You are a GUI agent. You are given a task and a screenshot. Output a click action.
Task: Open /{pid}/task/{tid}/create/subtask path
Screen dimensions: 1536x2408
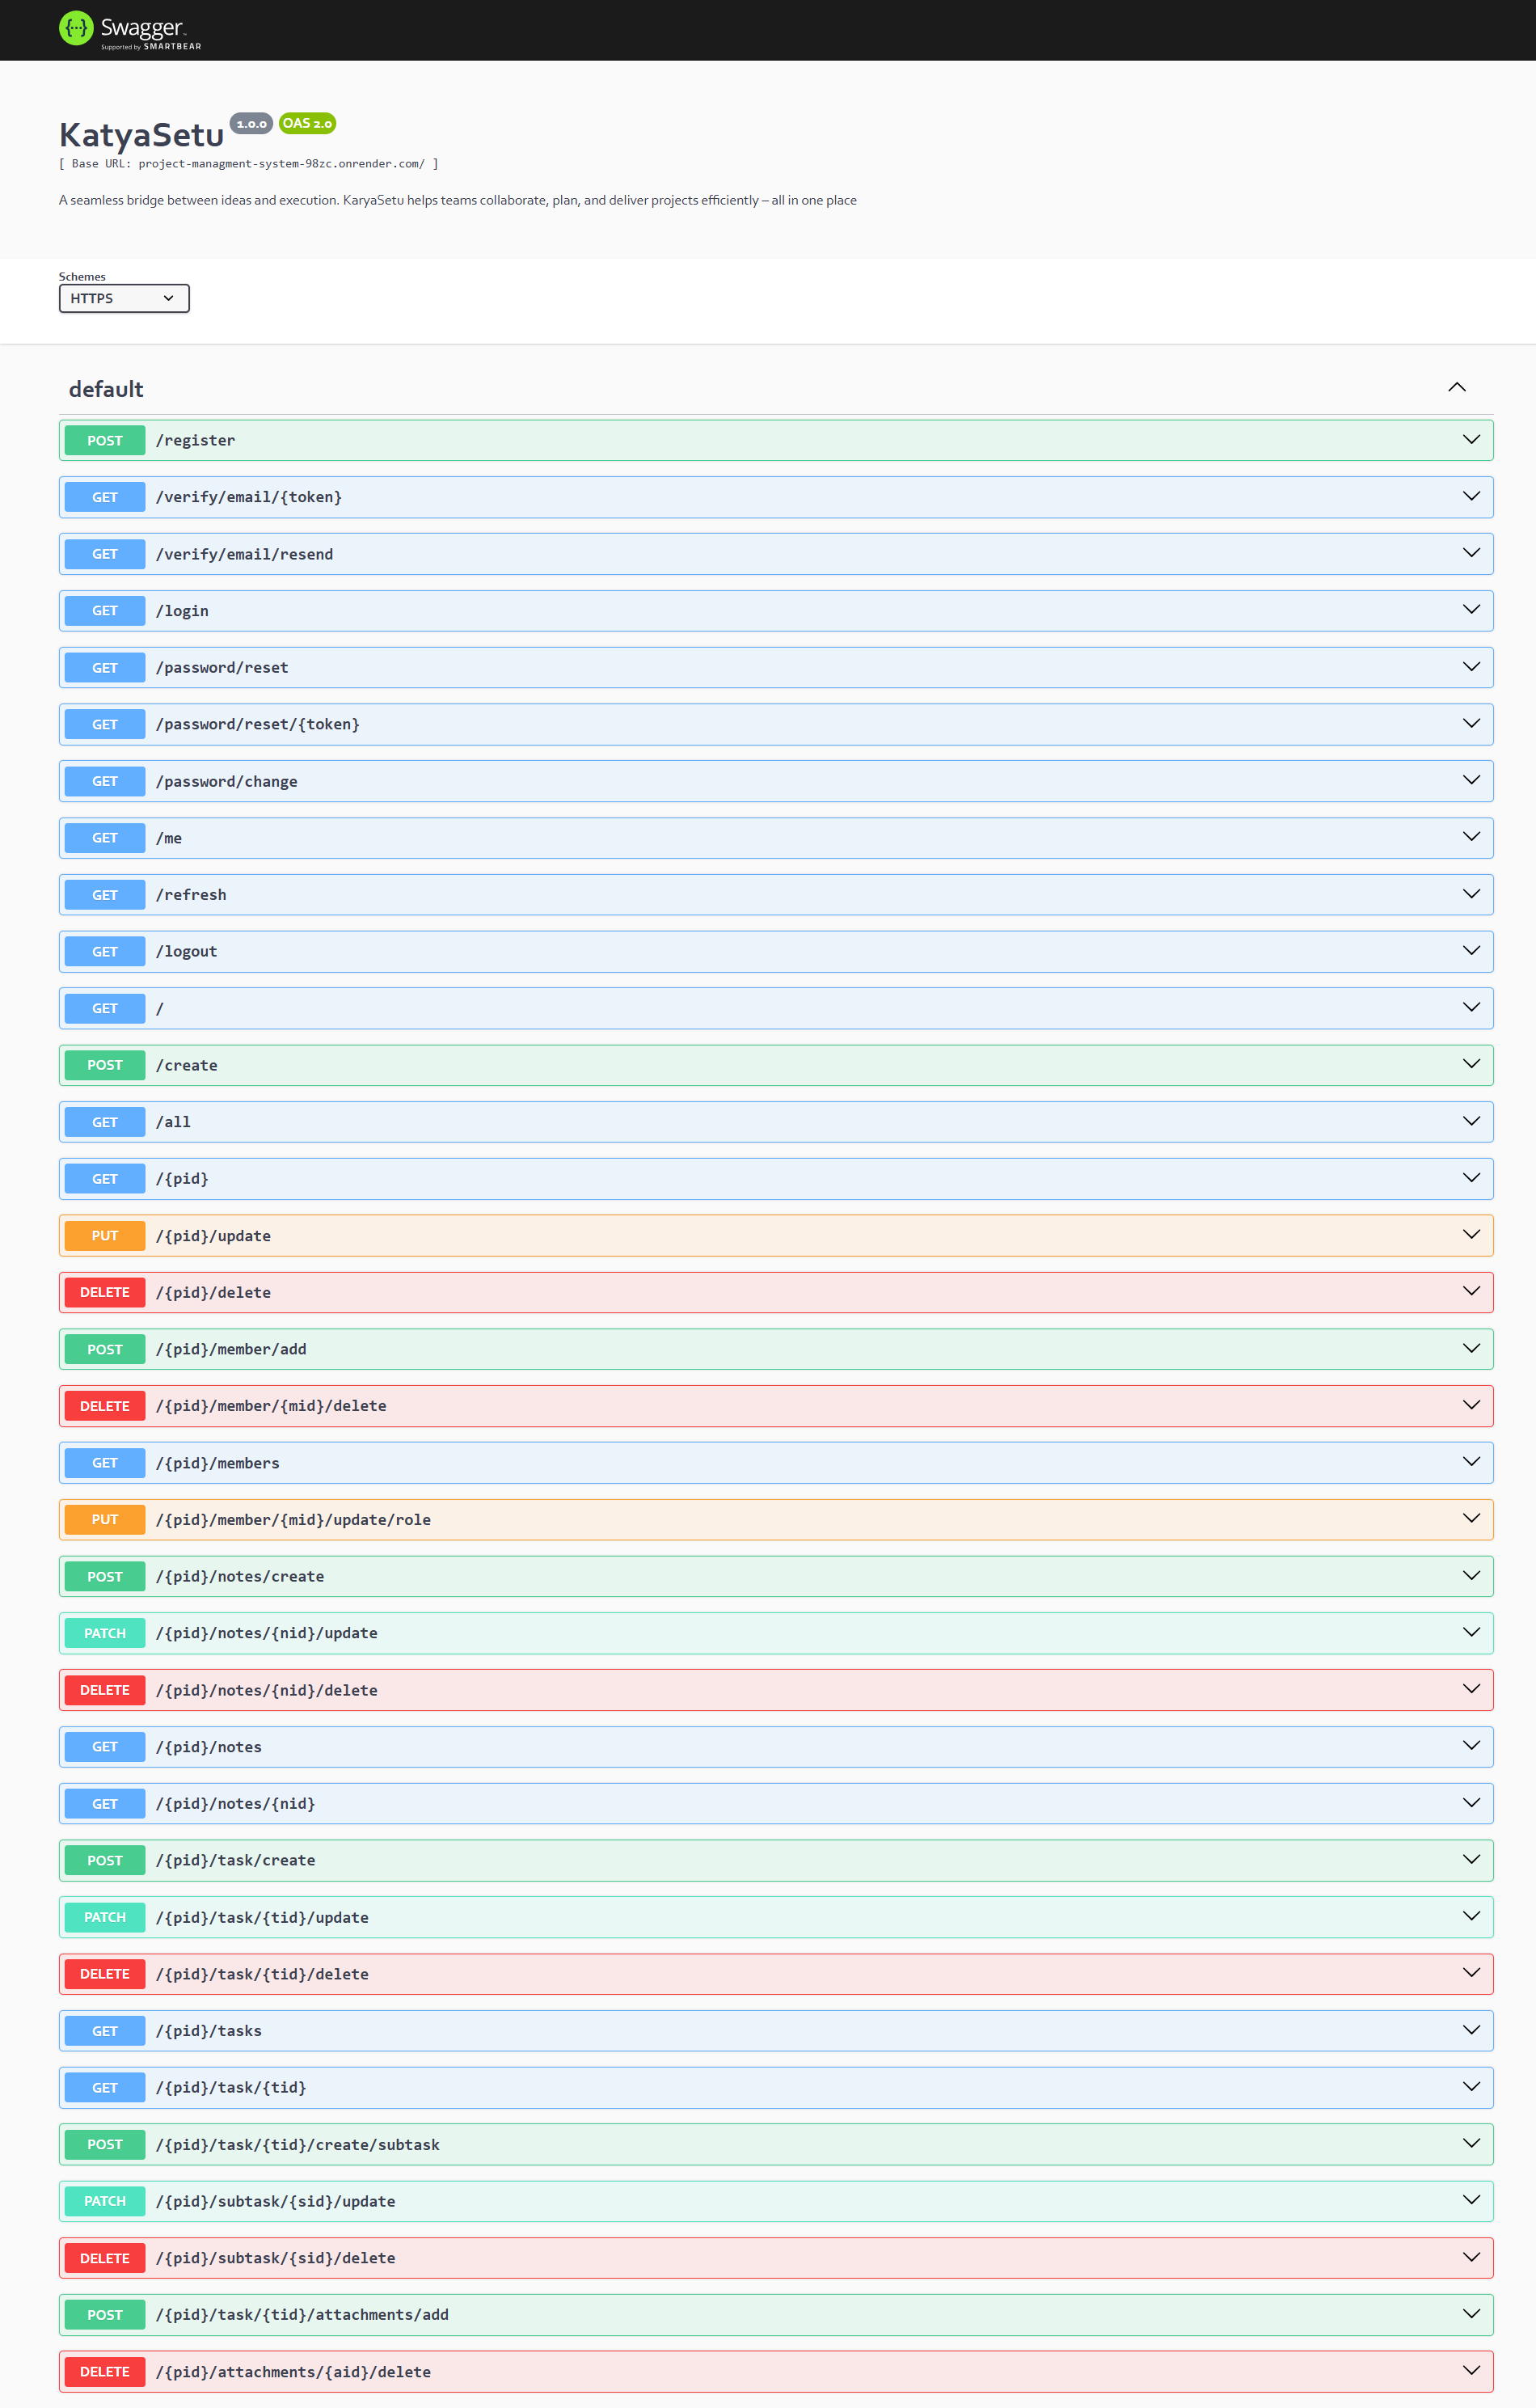click(x=298, y=2144)
